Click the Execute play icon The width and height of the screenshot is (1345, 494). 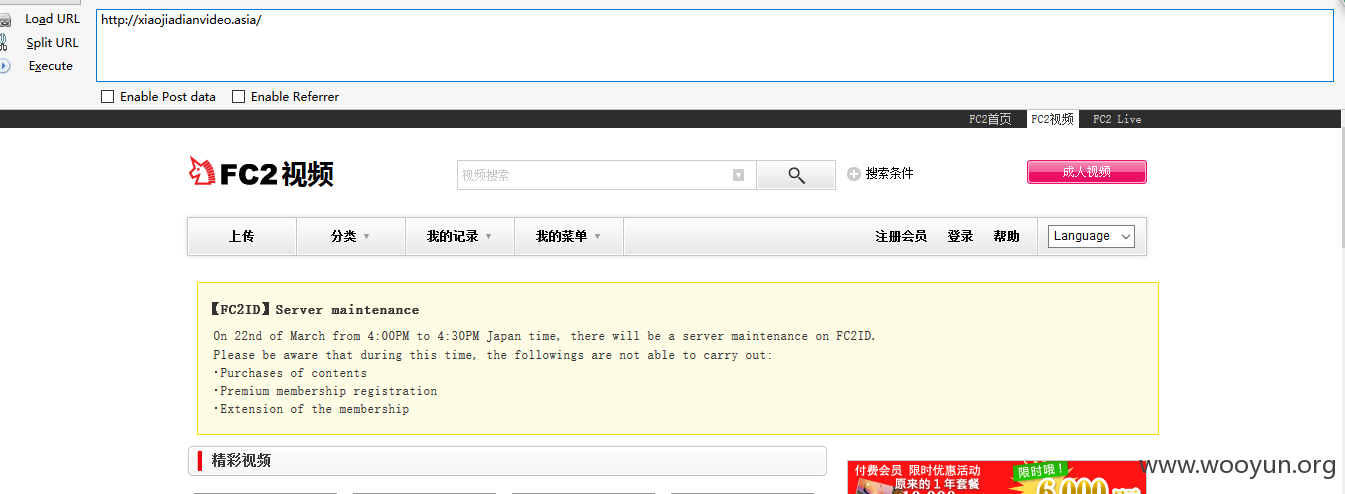coord(4,66)
